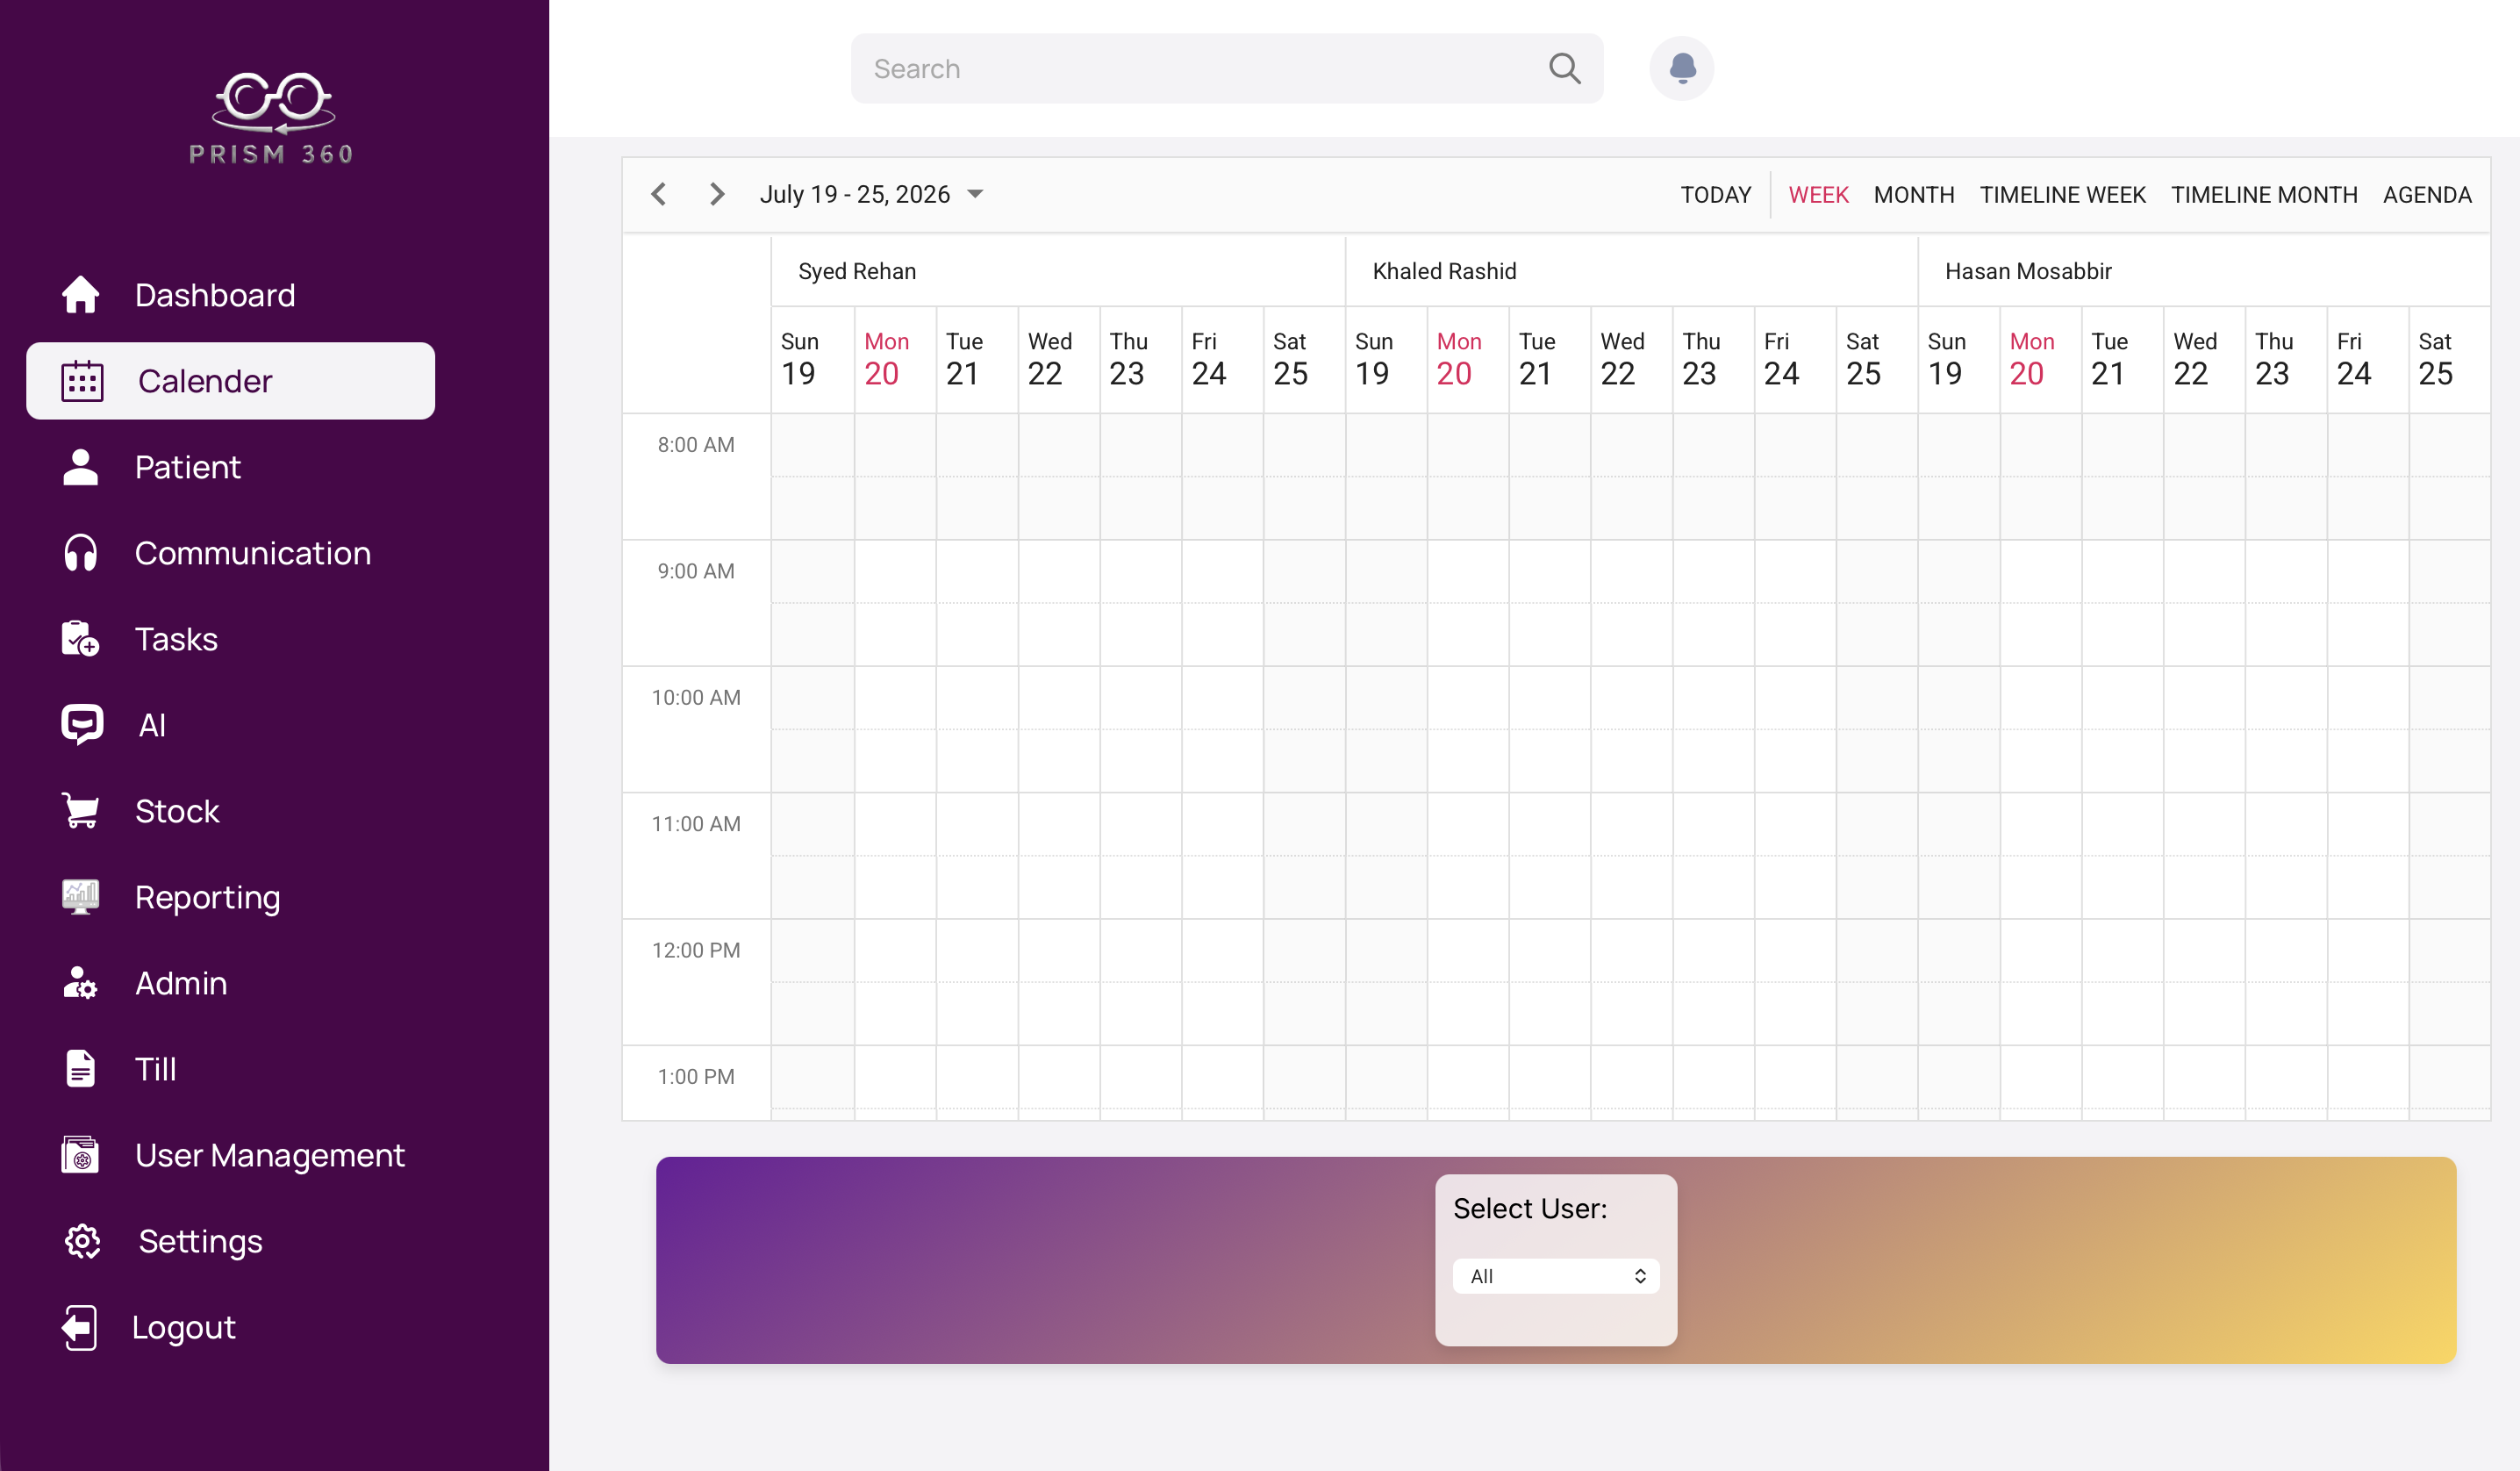
Task: Click the Stock cart icon
Action: click(81, 811)
